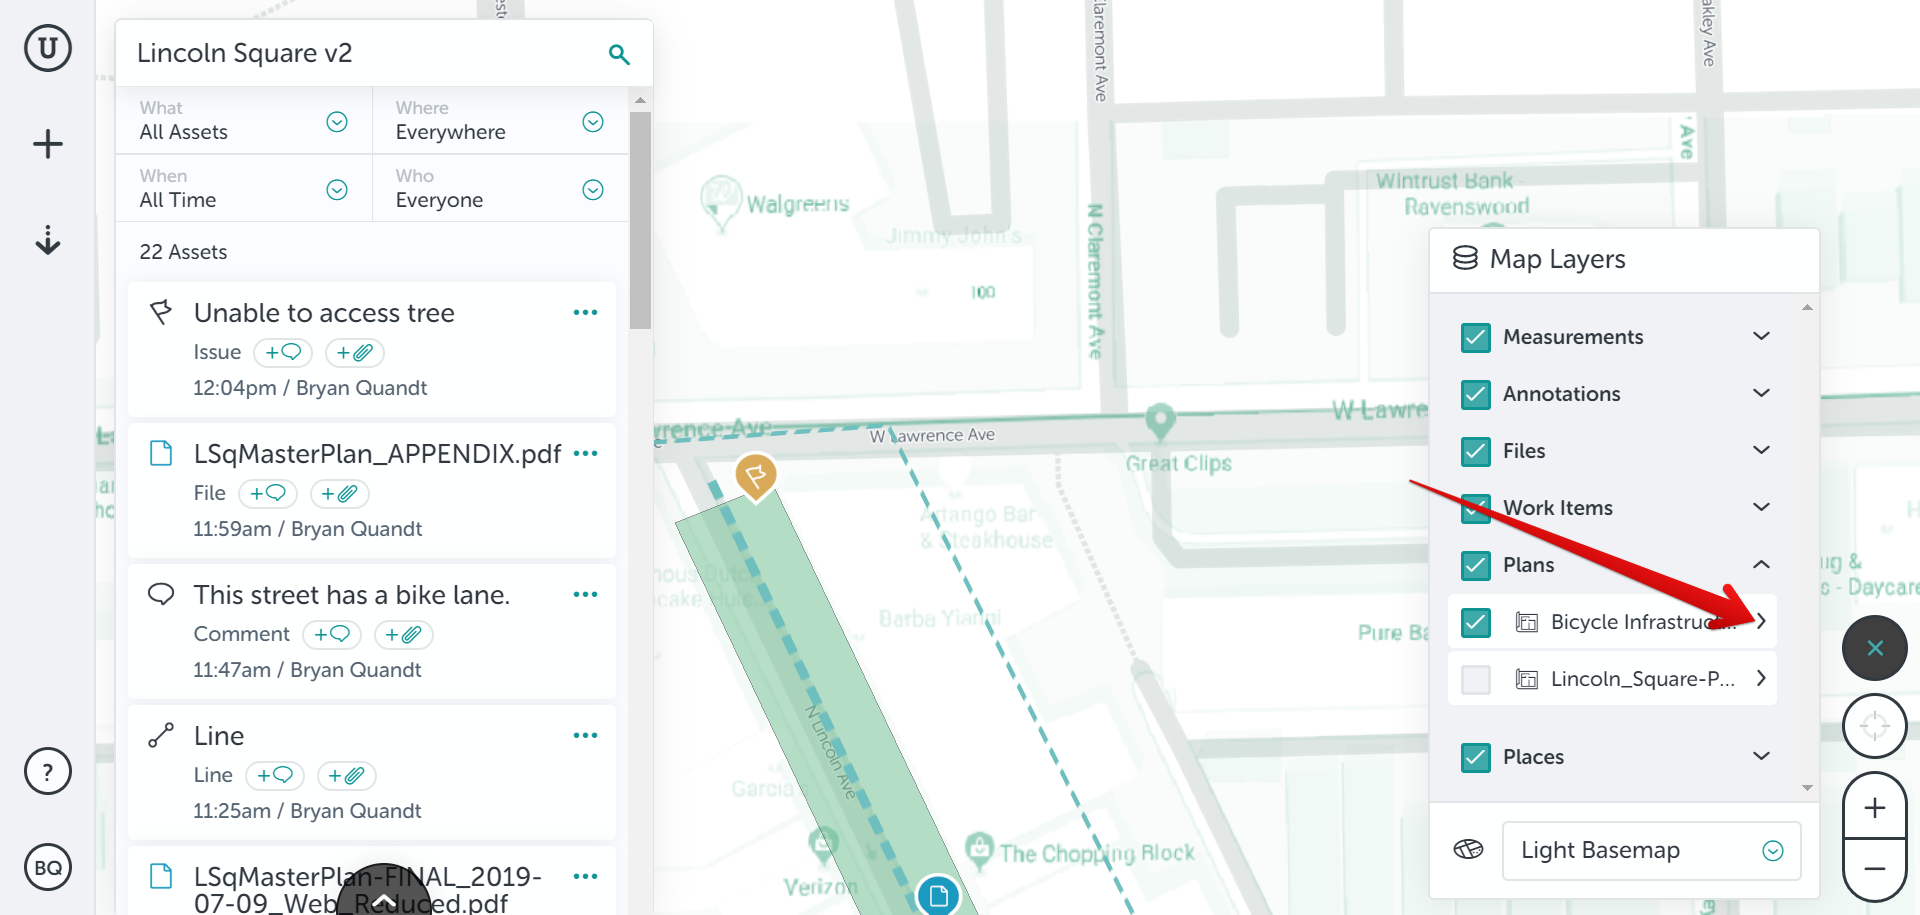Open the help question mark icon
The image size is (1920, 915).
click(x=48, y=771)
